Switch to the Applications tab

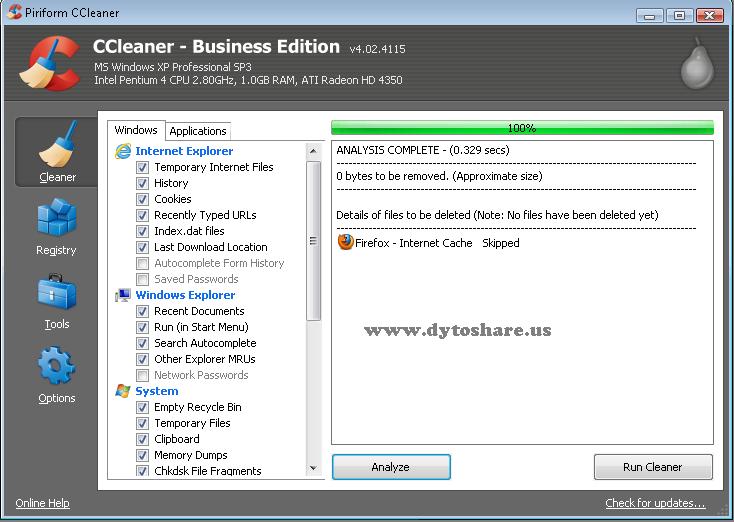(x=198, y=131)
